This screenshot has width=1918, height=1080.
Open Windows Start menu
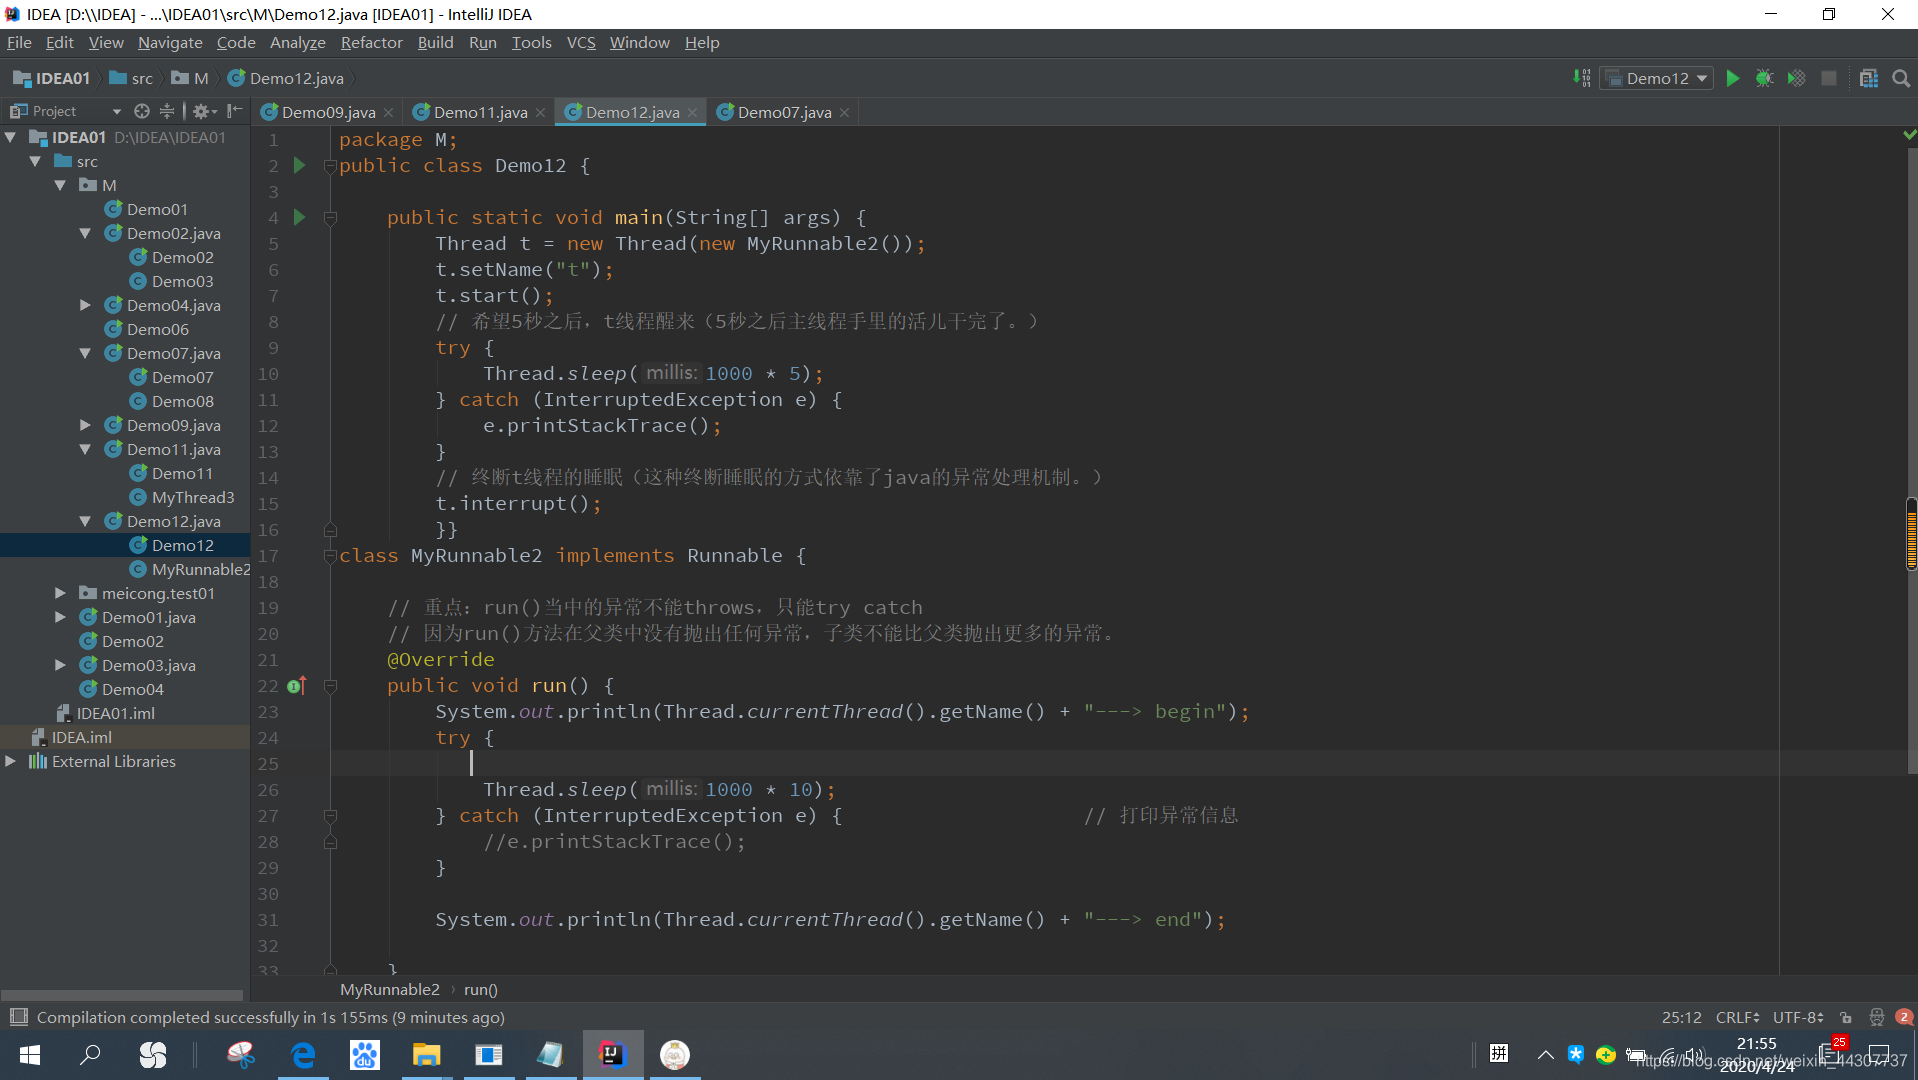tap(30, 1055)
